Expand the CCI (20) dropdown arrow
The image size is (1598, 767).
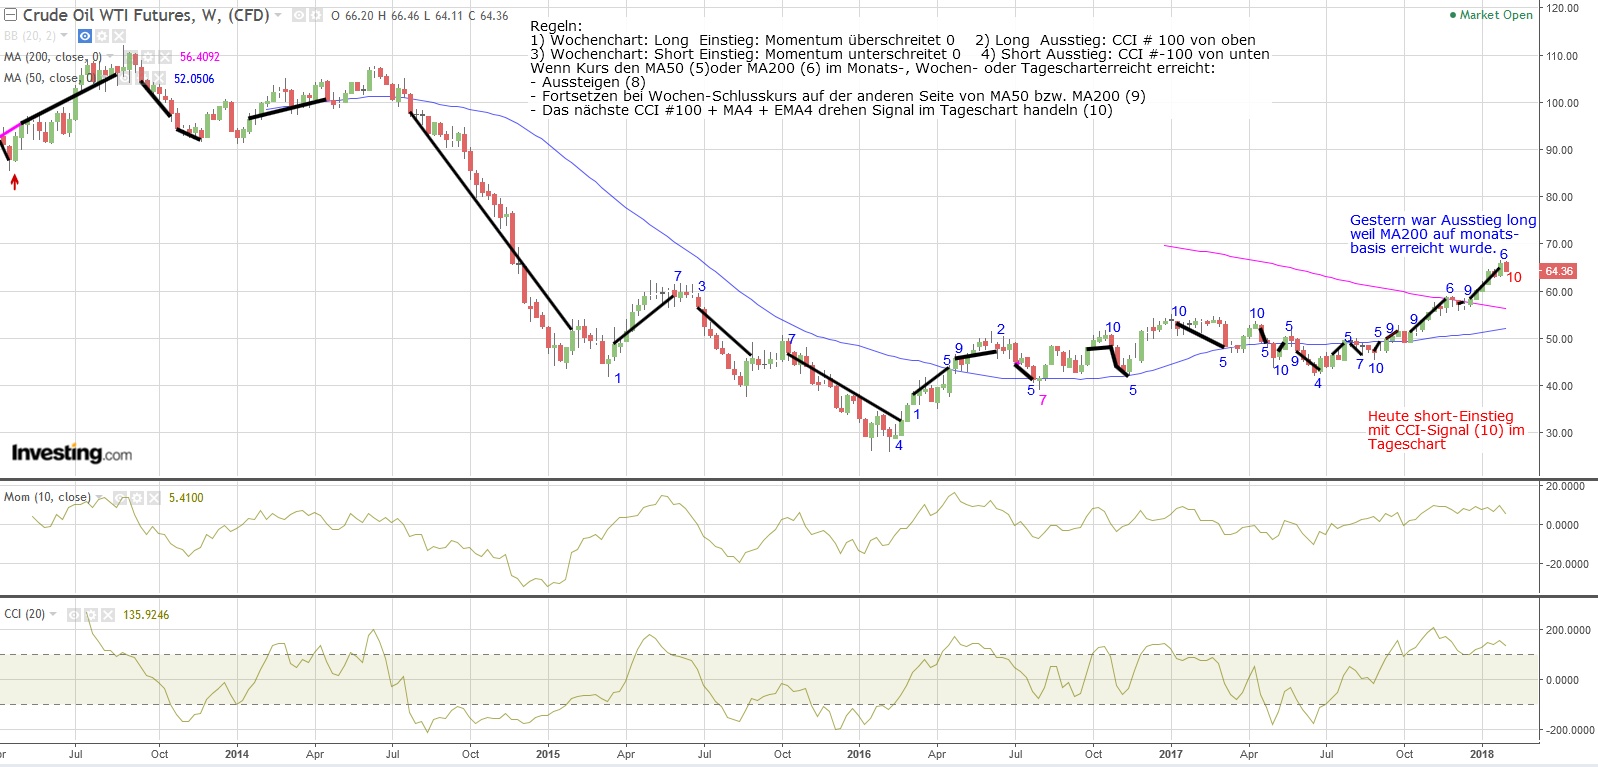pos(53,614)
